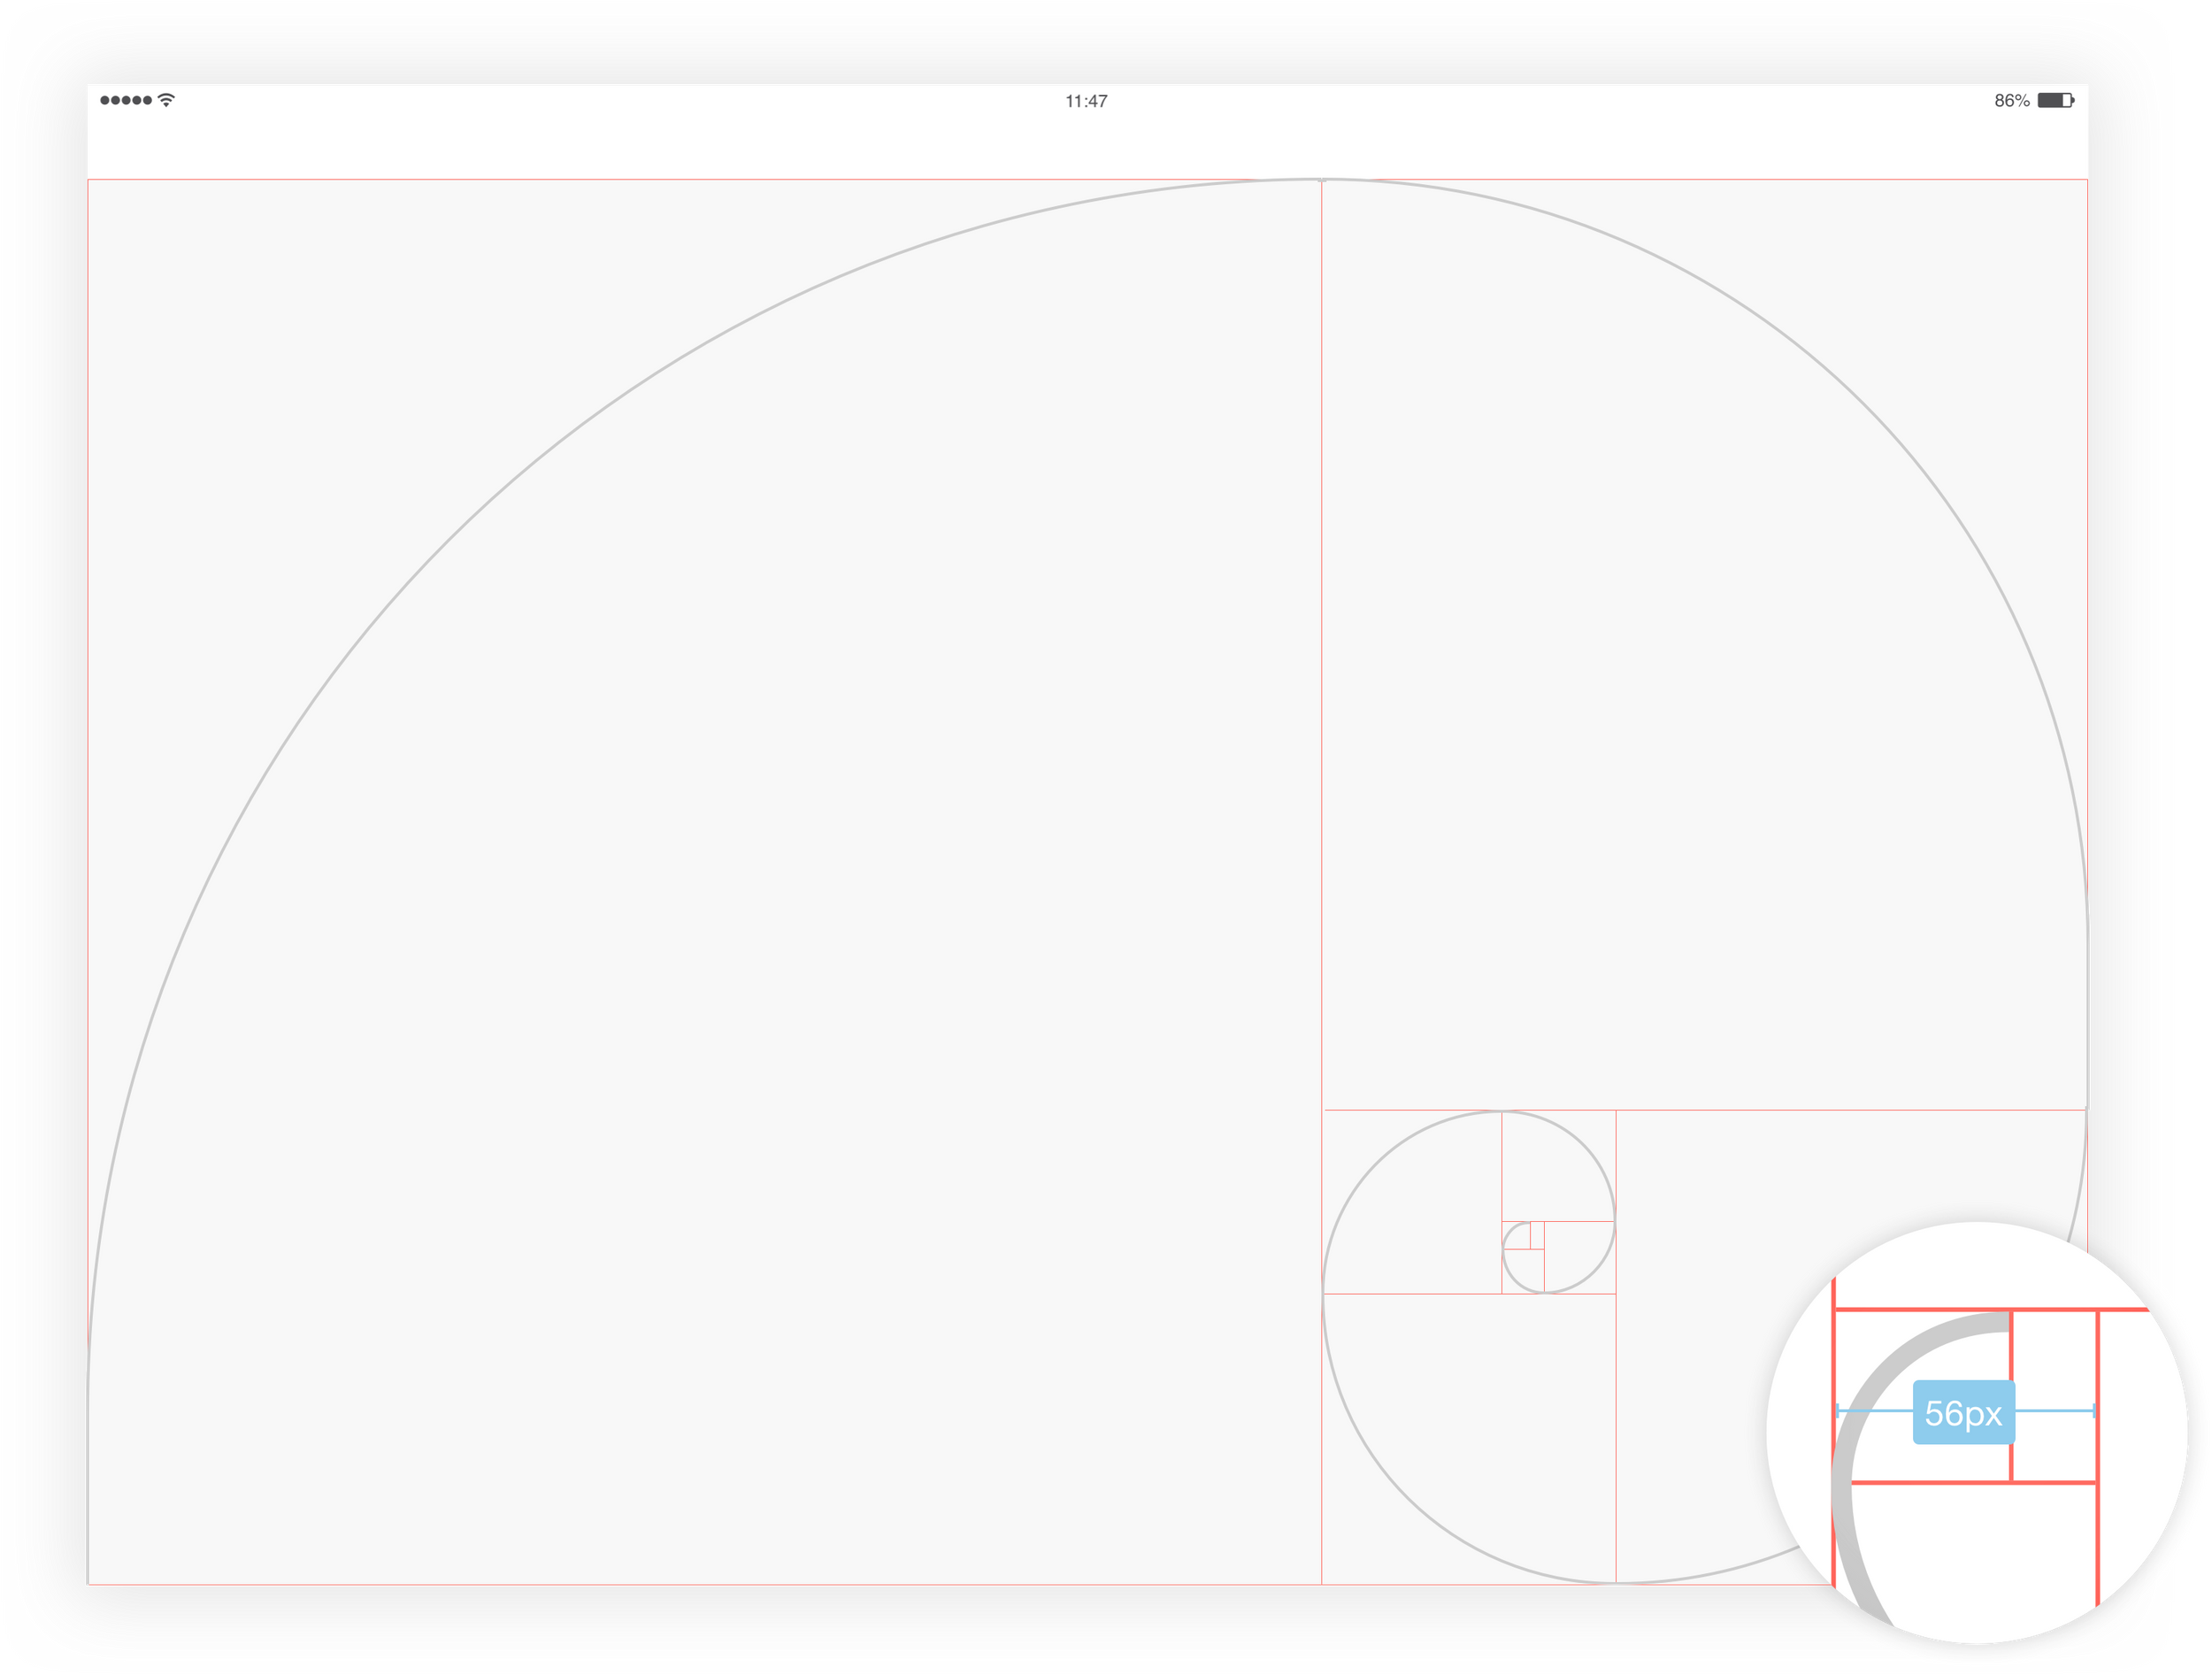Select the upper-right golden-ratio square

click(1704, 644)
